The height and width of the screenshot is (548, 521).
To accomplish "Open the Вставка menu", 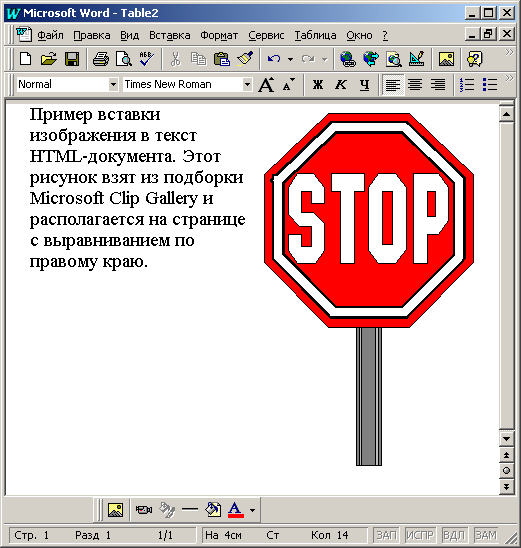I will (169, 35).
